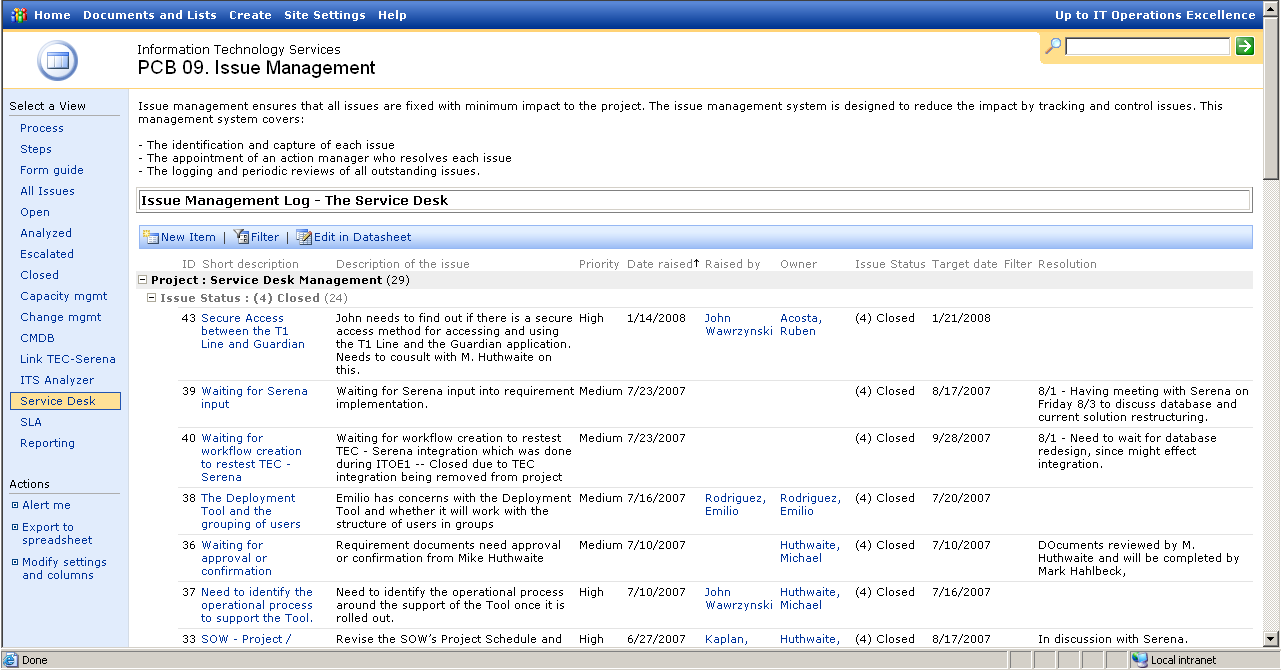Click the bullet icon next to Alert me
The height and width of the screenshot is (671, 1282).
click(15, 505)
